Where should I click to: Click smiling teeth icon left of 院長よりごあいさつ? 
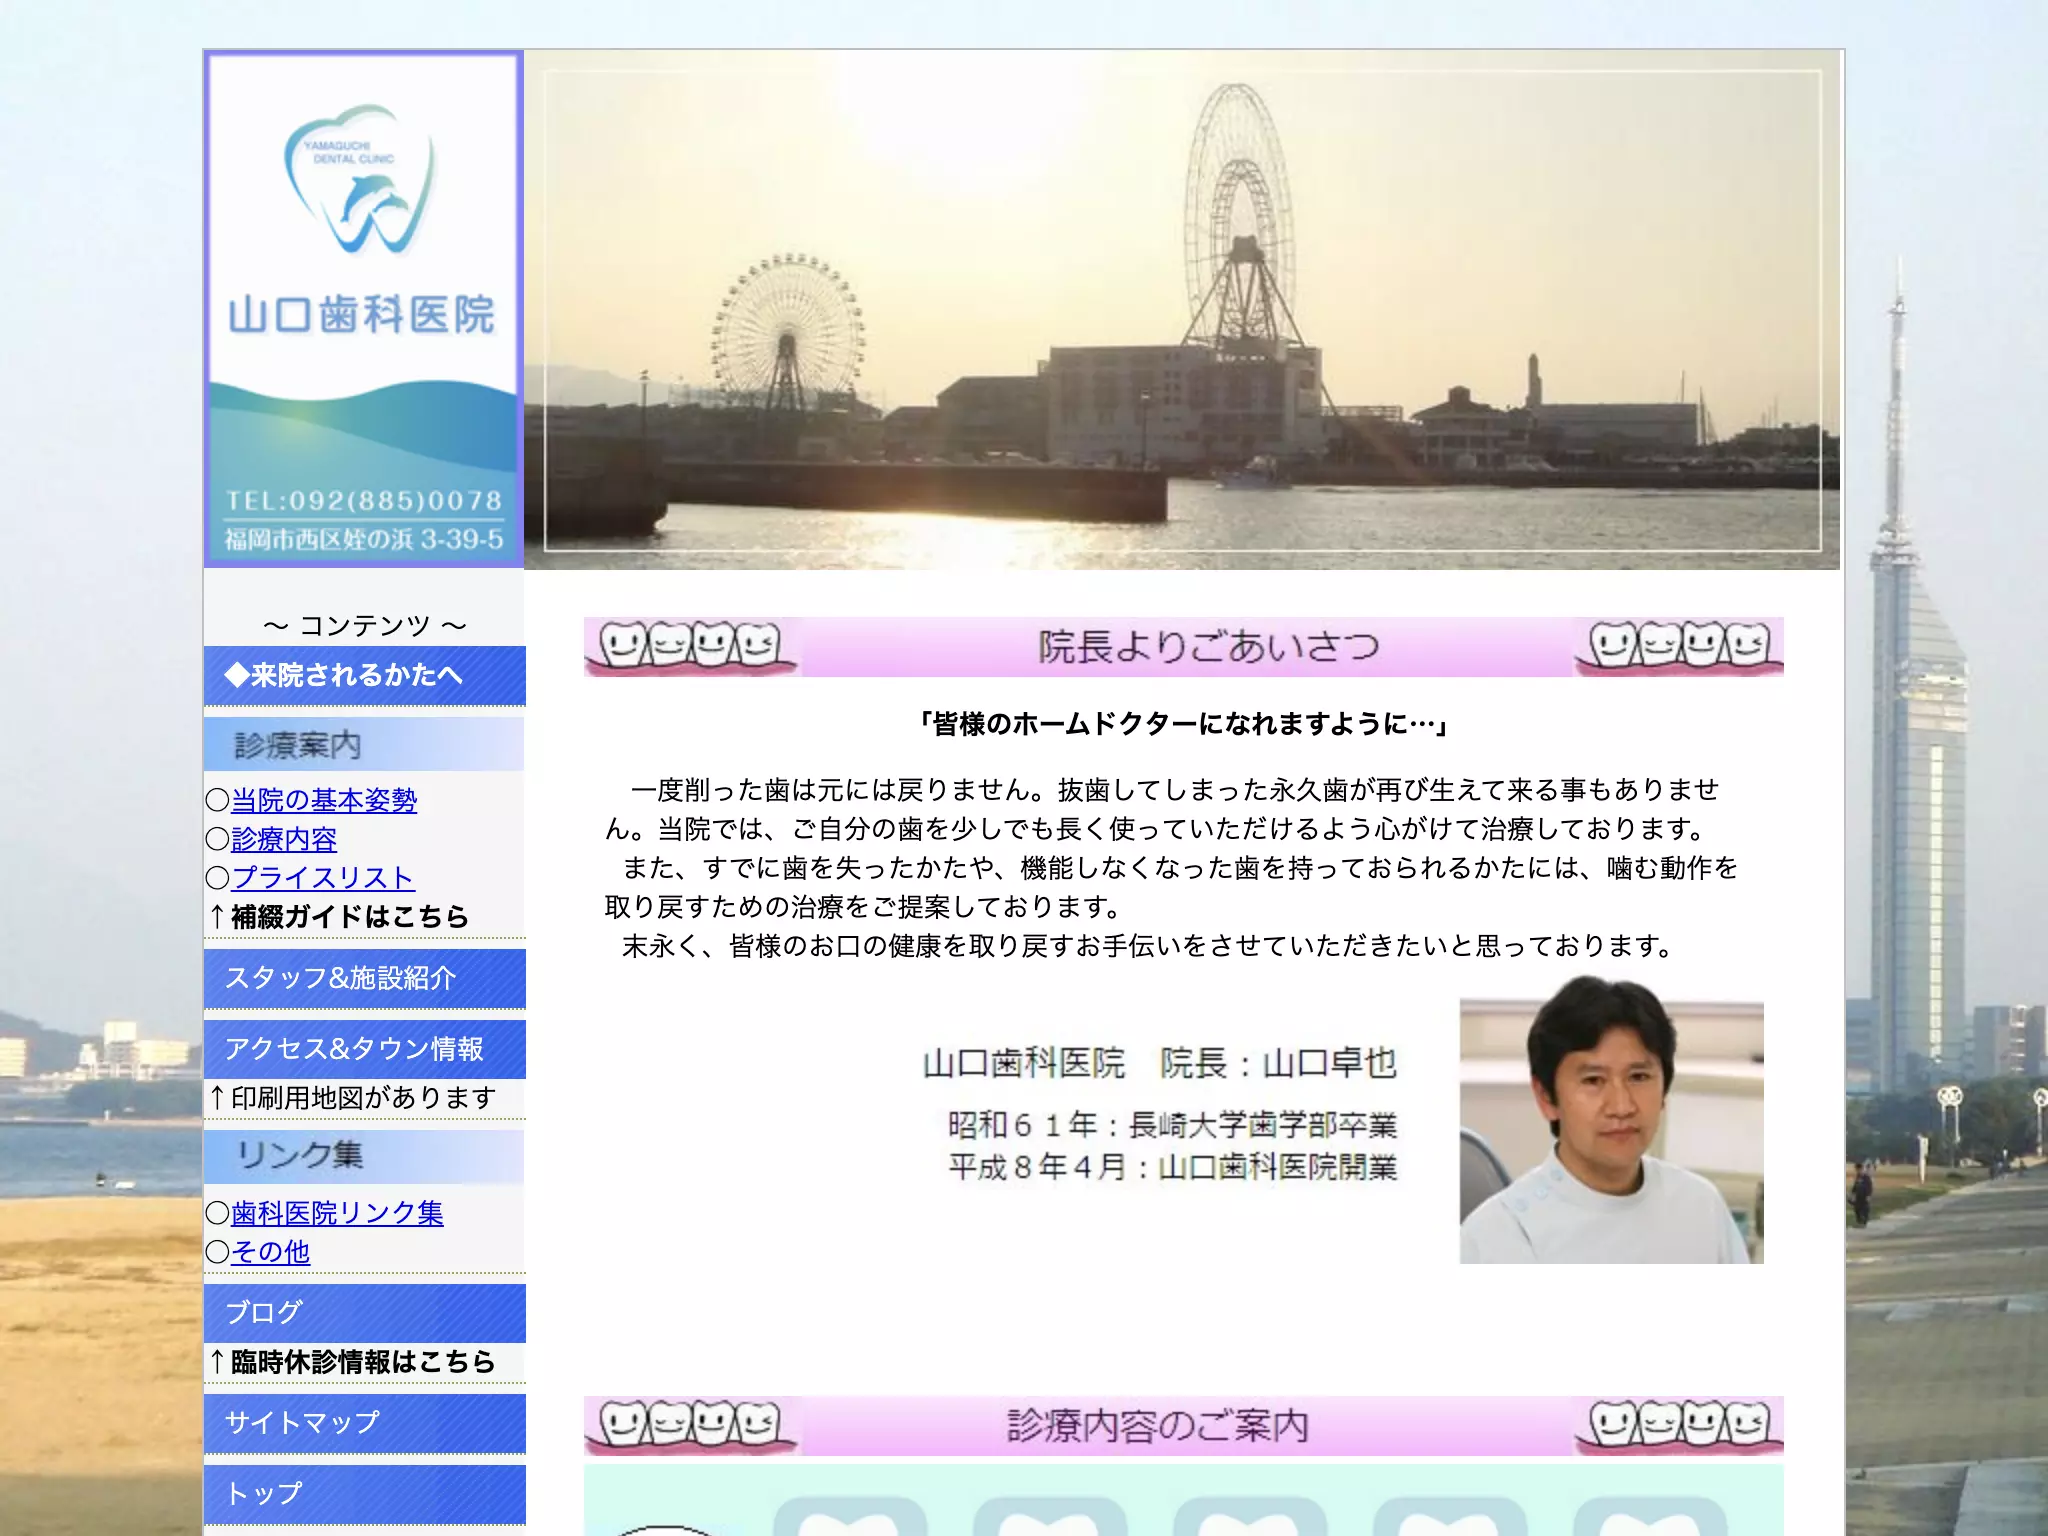click(690, 646)
